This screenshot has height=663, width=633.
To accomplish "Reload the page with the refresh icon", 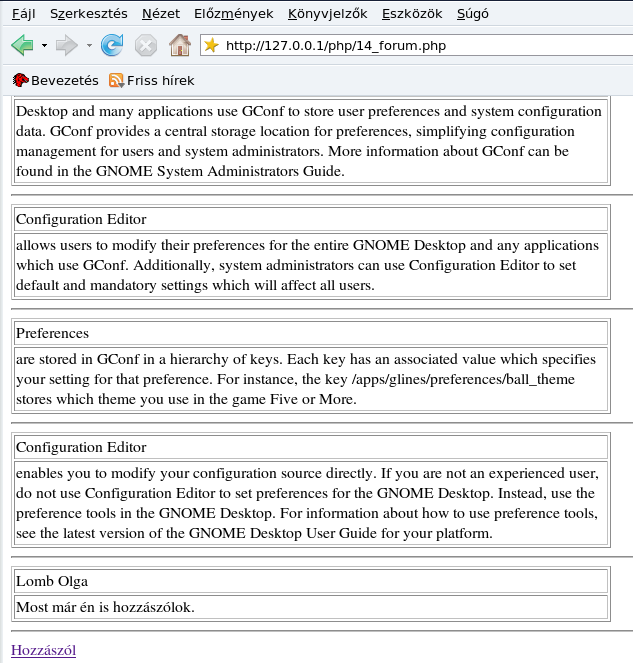I will pos(112,45).
